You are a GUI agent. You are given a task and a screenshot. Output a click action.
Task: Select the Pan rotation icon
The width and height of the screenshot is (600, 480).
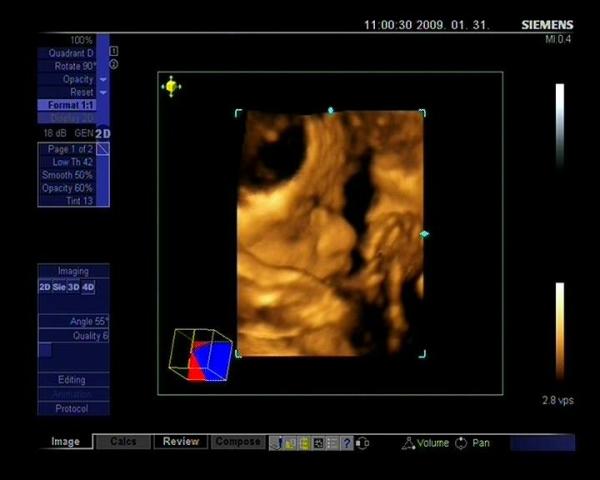click(461, 442)
